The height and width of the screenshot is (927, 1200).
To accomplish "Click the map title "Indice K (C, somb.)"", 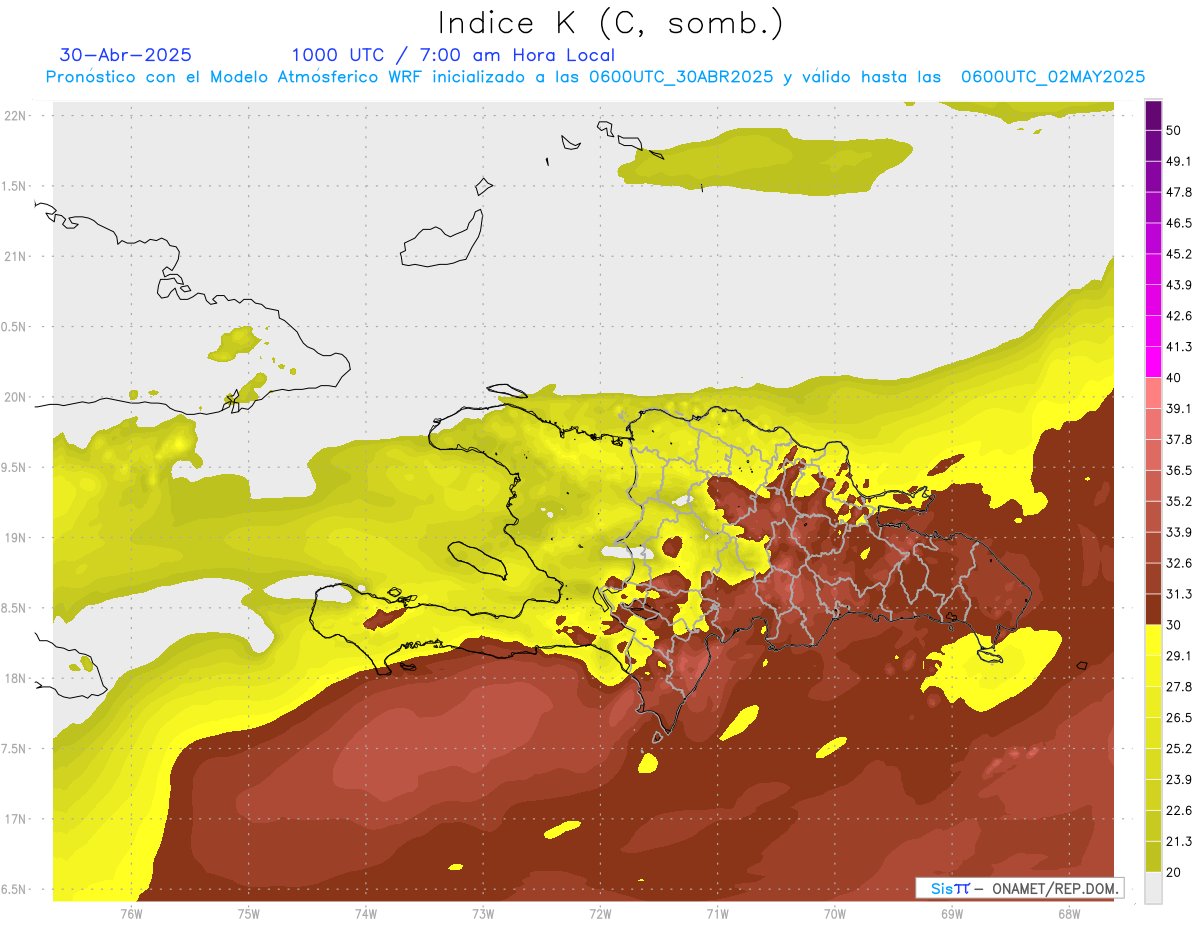I will click(610, 24).
